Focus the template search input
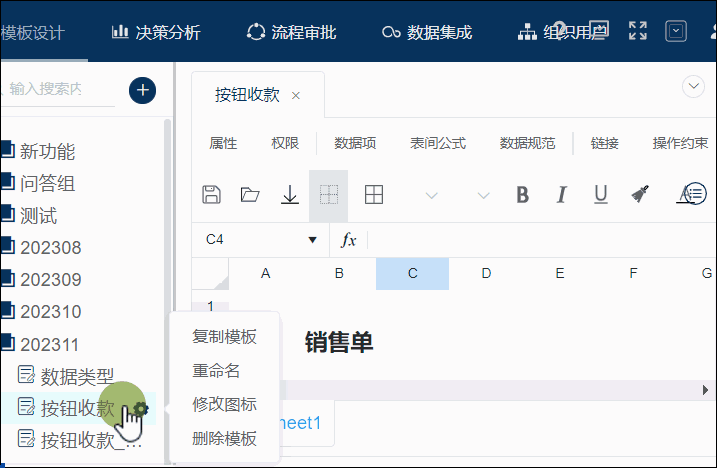Viewport: 717px width, 468px height. pyautogui.click(x=57, y=89)
